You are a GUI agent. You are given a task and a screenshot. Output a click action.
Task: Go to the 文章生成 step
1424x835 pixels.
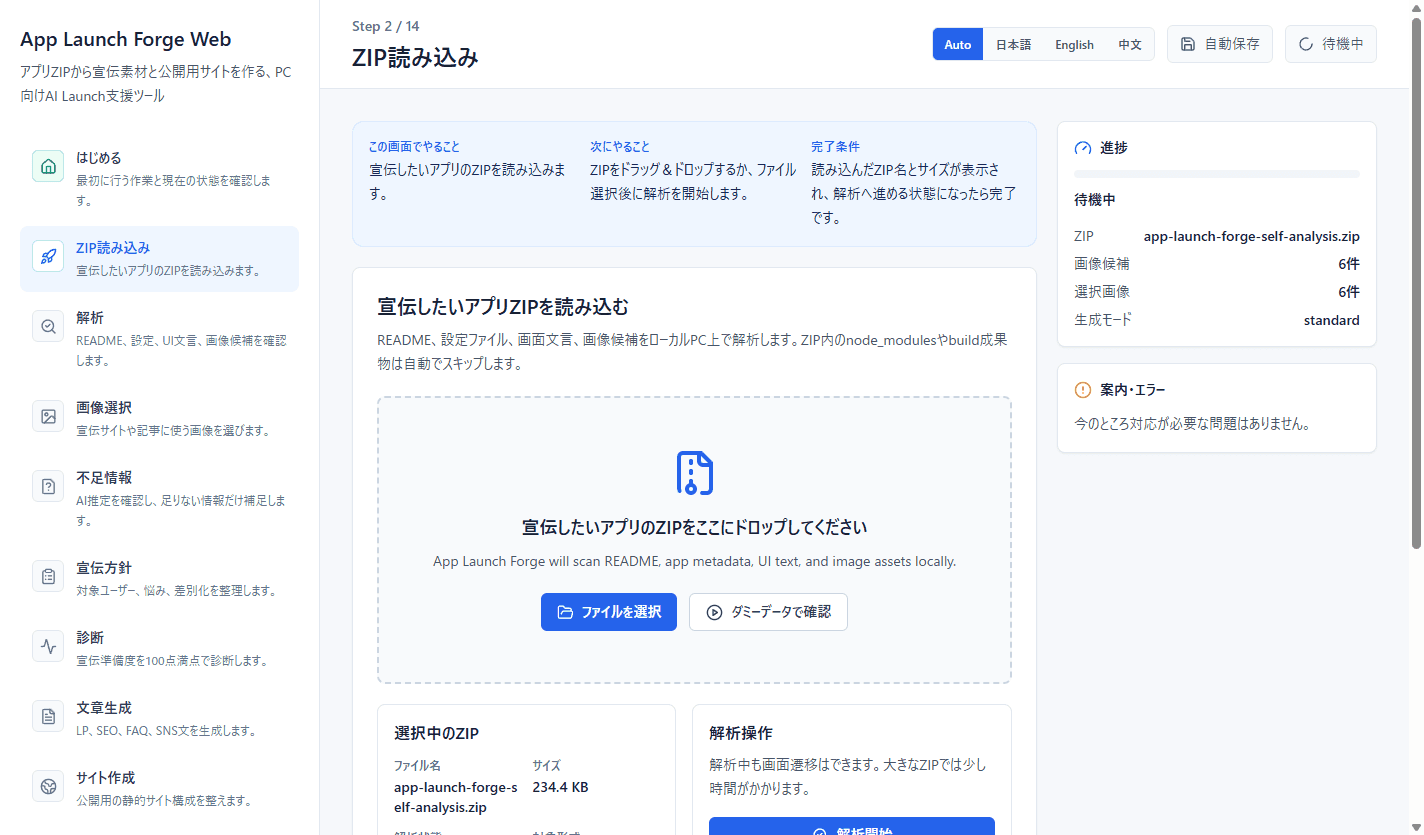tap(159, 719)
